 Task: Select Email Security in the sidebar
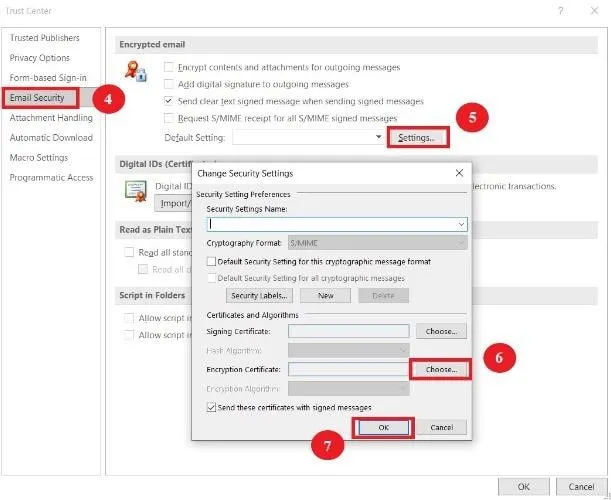coord(37,97)
